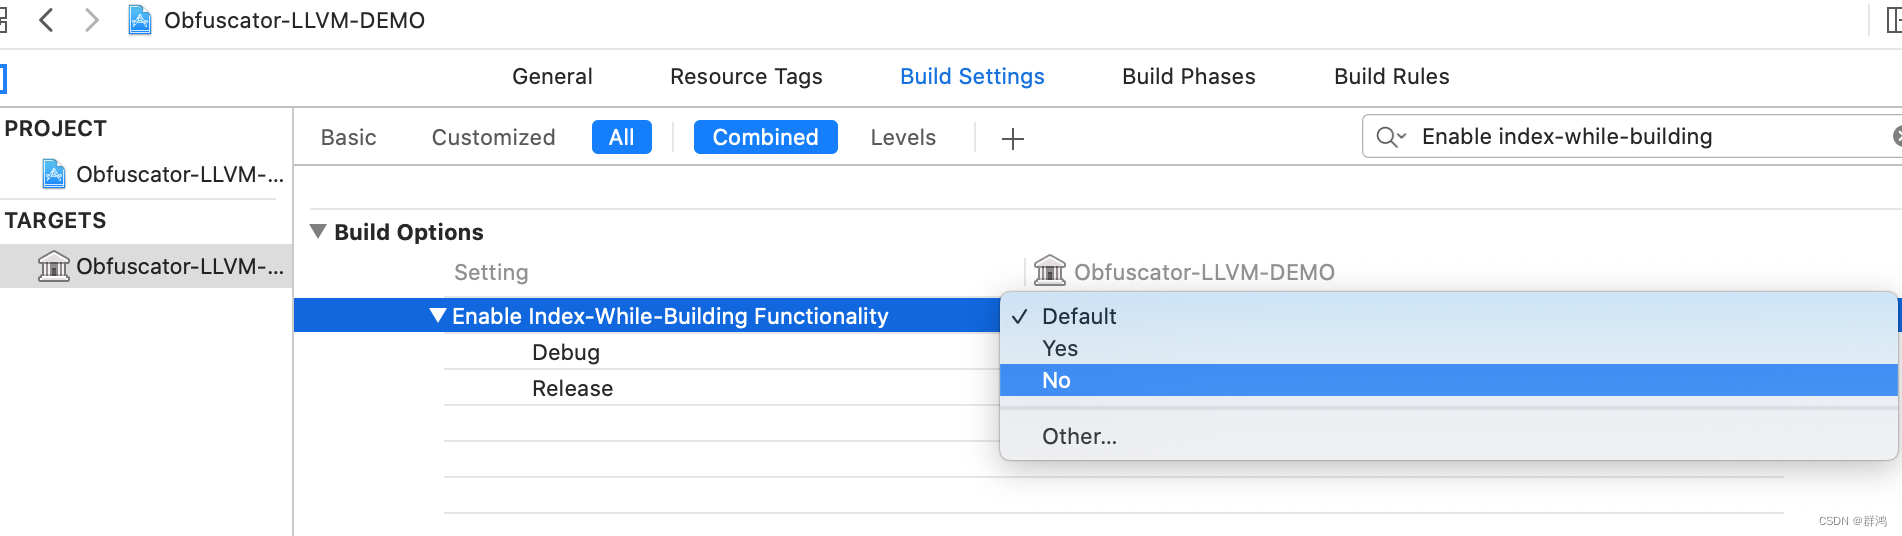1902x536 pixels.
Task: Collapse the Build Options section
Action: [x=318, y=232]
